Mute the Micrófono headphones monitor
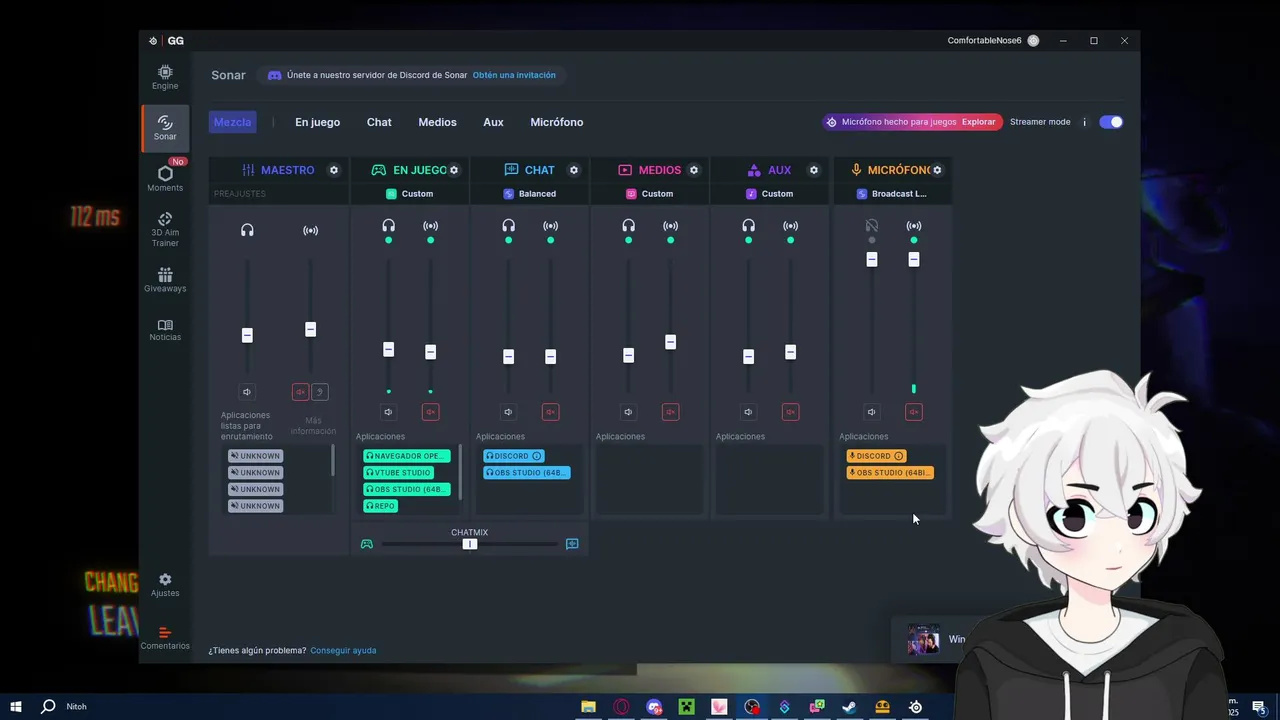The image size is (1280, 720). tap(872, 412)
